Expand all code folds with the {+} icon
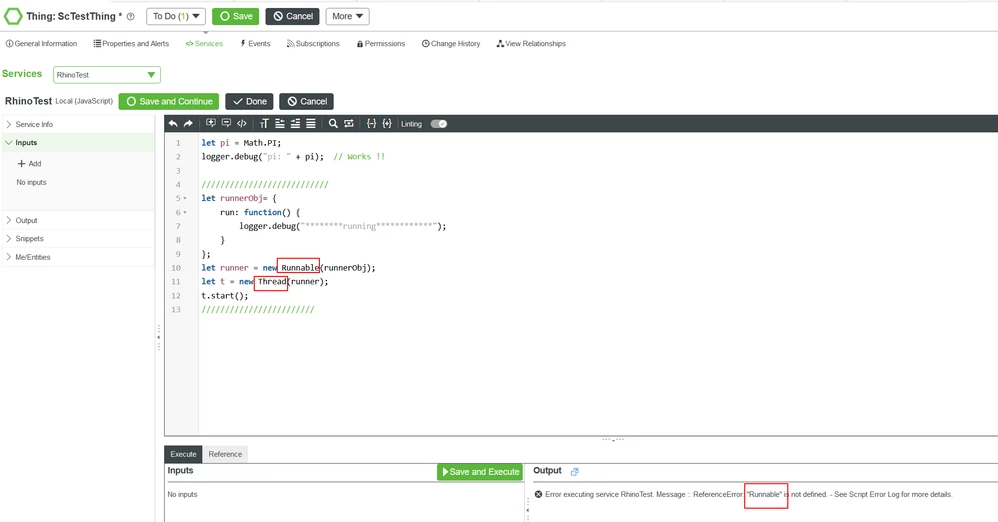The height and width of the screenshot is (522, 998). coord(387,123)
